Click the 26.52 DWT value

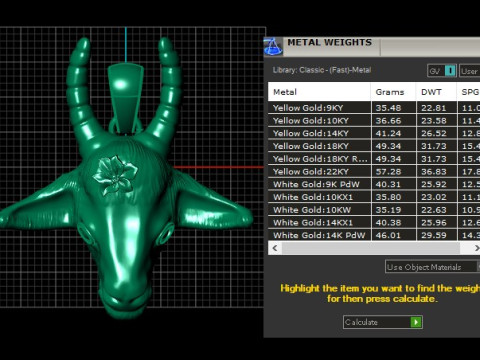pos(434,133)
